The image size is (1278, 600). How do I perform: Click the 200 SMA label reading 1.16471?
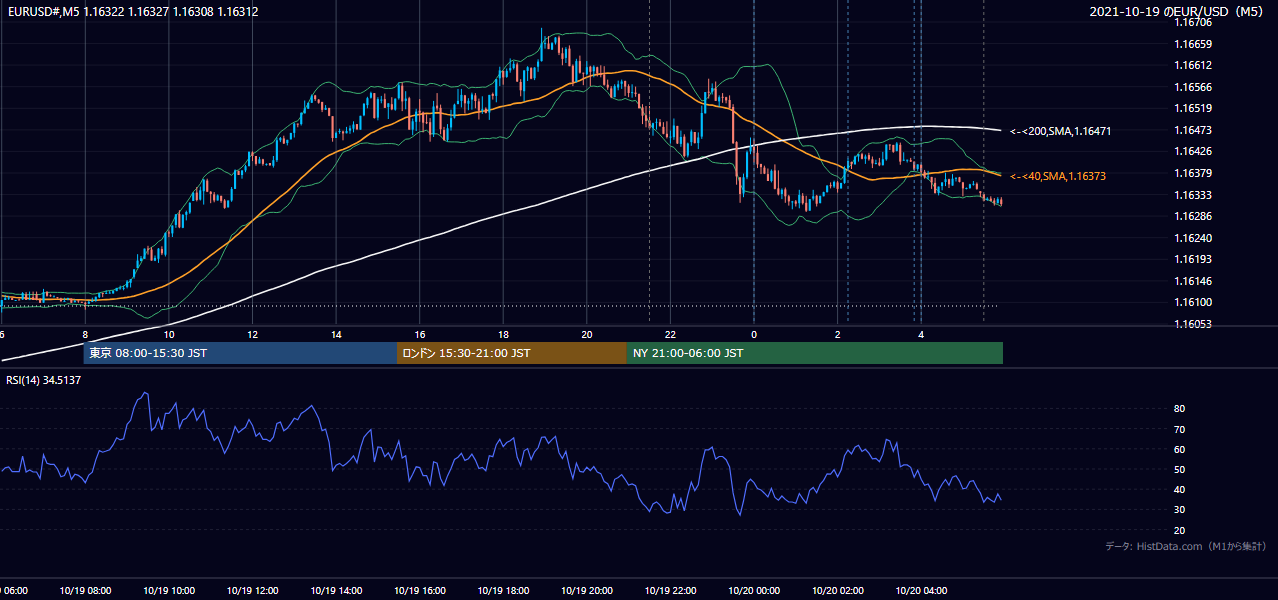pos(1061,131)
